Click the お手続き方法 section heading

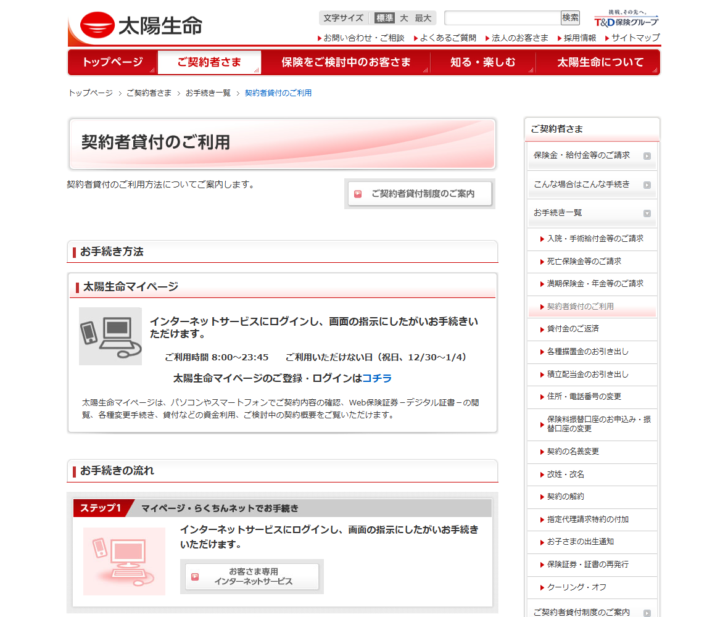point(112,252)
